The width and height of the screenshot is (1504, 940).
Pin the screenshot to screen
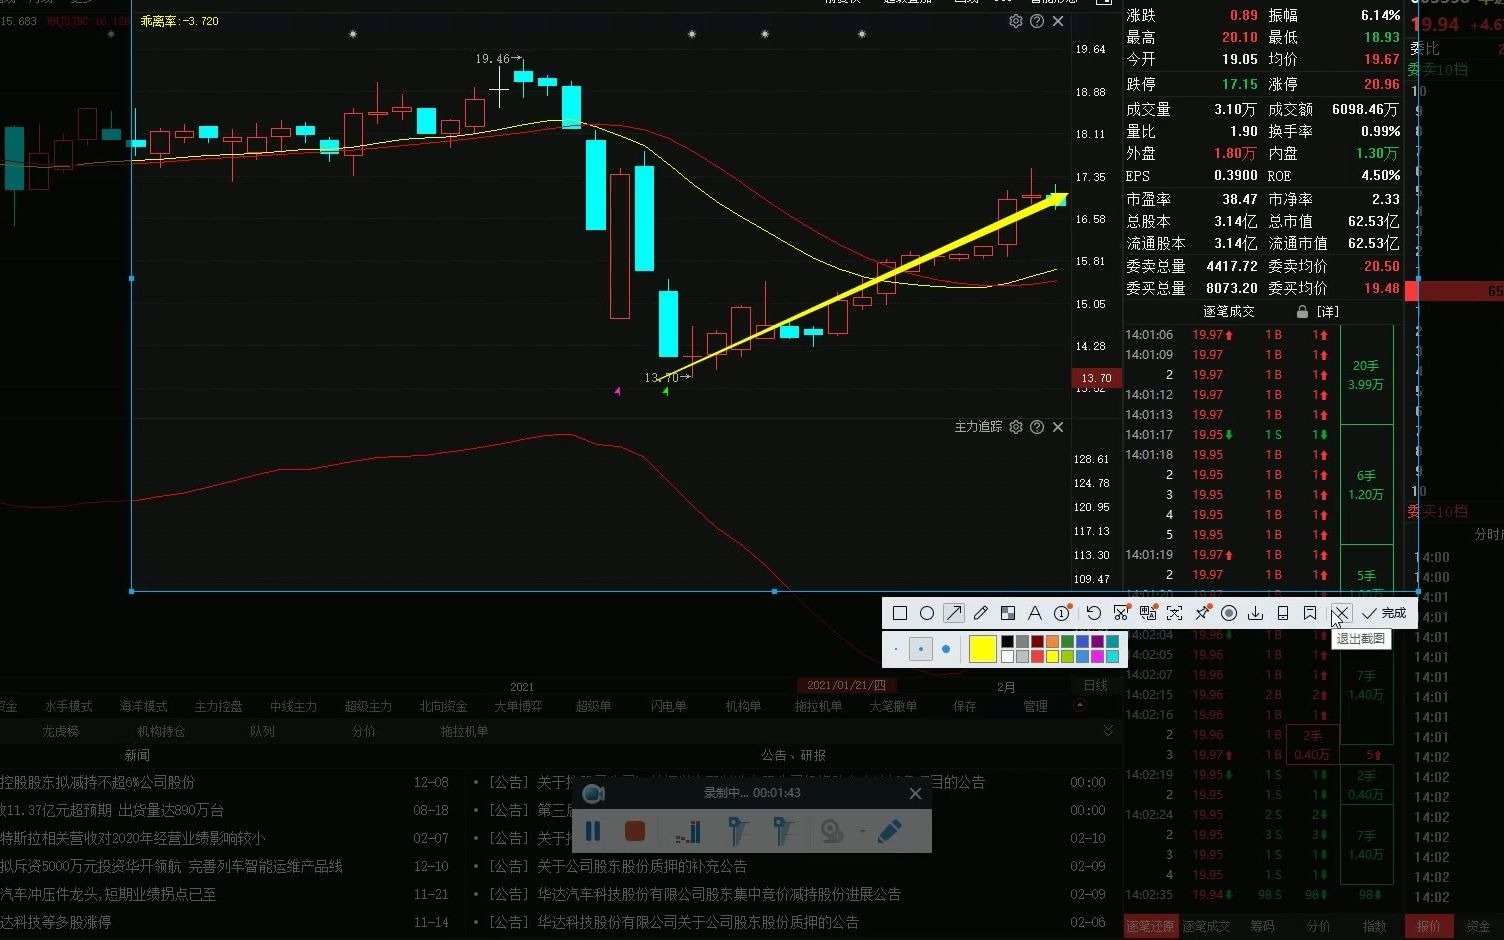(x=1202, y=613)
